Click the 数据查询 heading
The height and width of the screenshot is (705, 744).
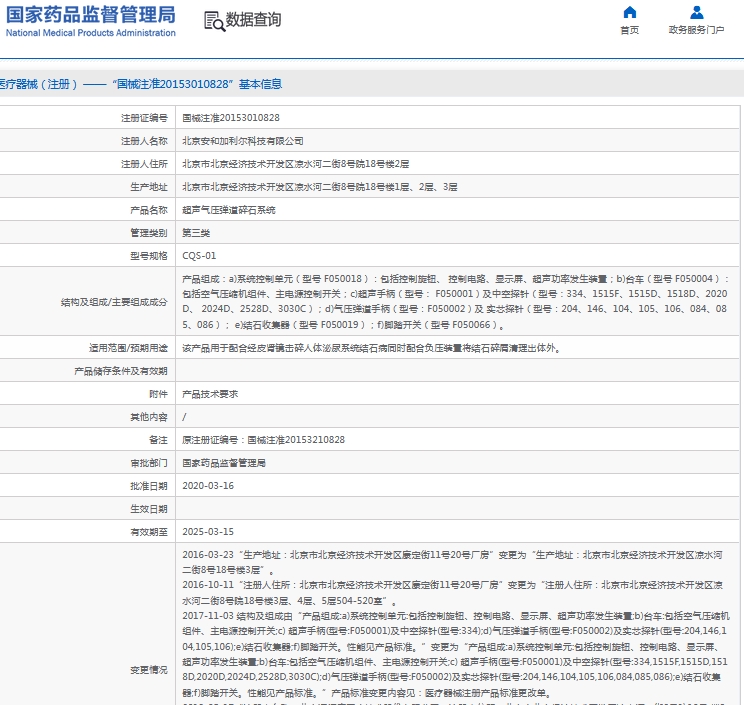253,20
